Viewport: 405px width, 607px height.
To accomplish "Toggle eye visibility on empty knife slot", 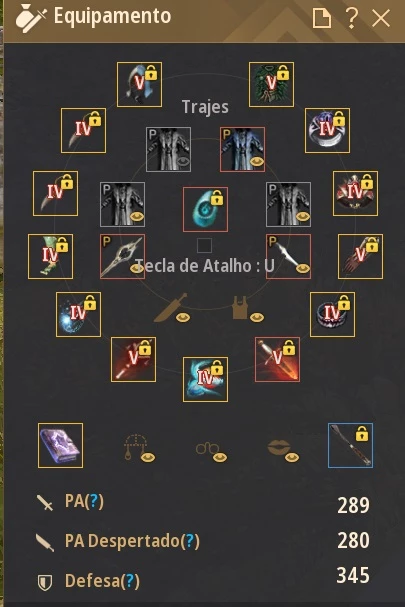I will pyautogui.click(x=183, y=318).
